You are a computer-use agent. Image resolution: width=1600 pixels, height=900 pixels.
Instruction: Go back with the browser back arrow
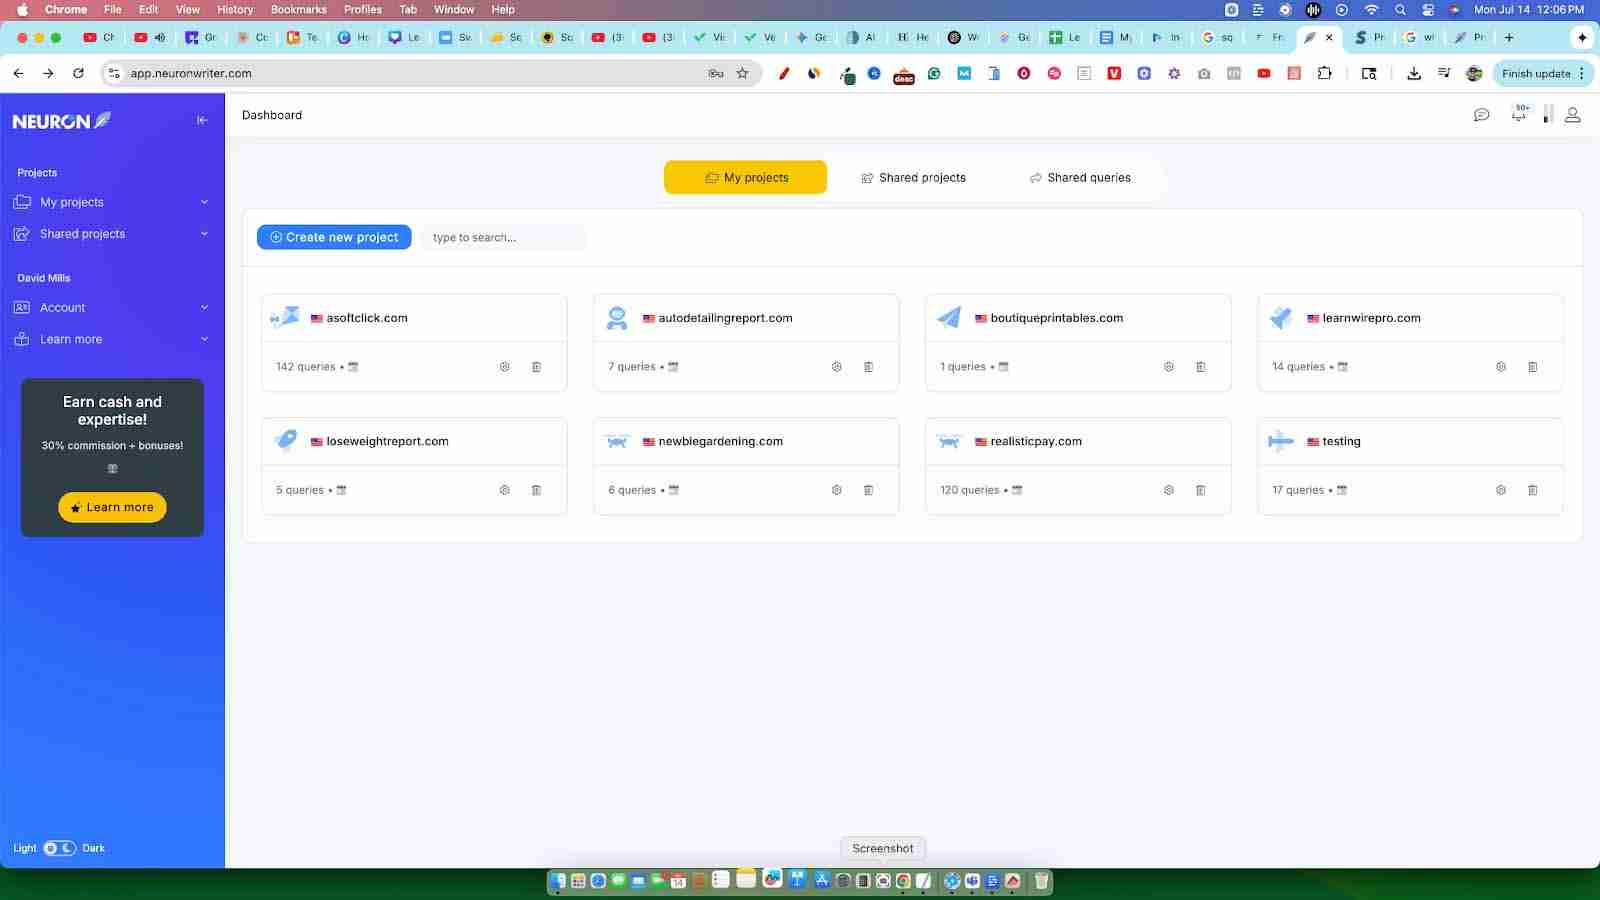click(x=18, y=73)
